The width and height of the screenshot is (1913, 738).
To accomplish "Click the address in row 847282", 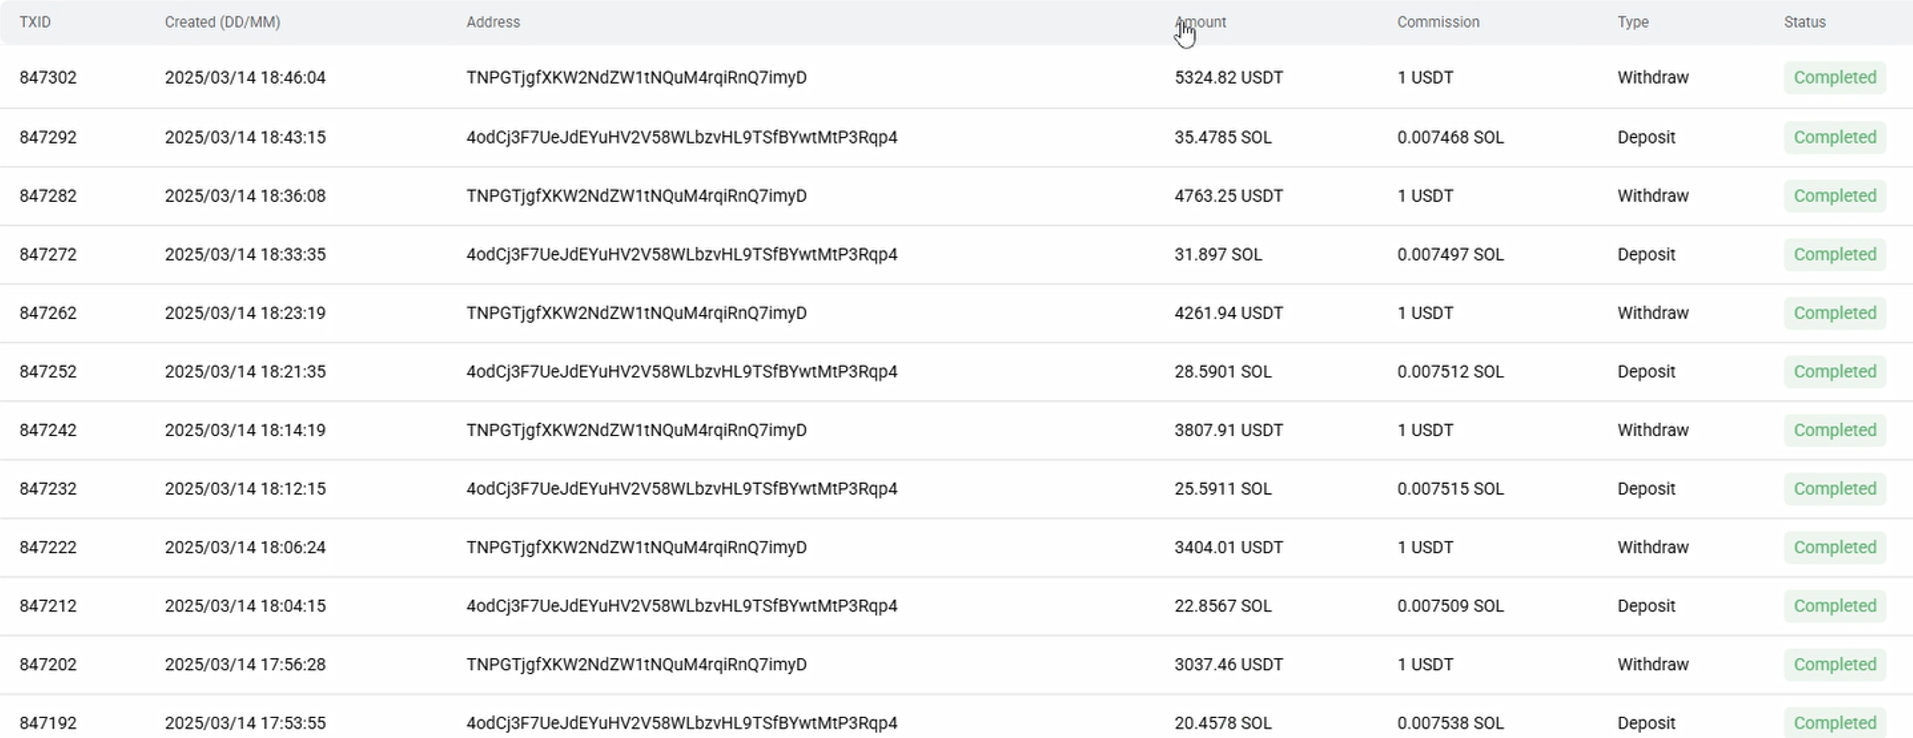I will (636, 196).
